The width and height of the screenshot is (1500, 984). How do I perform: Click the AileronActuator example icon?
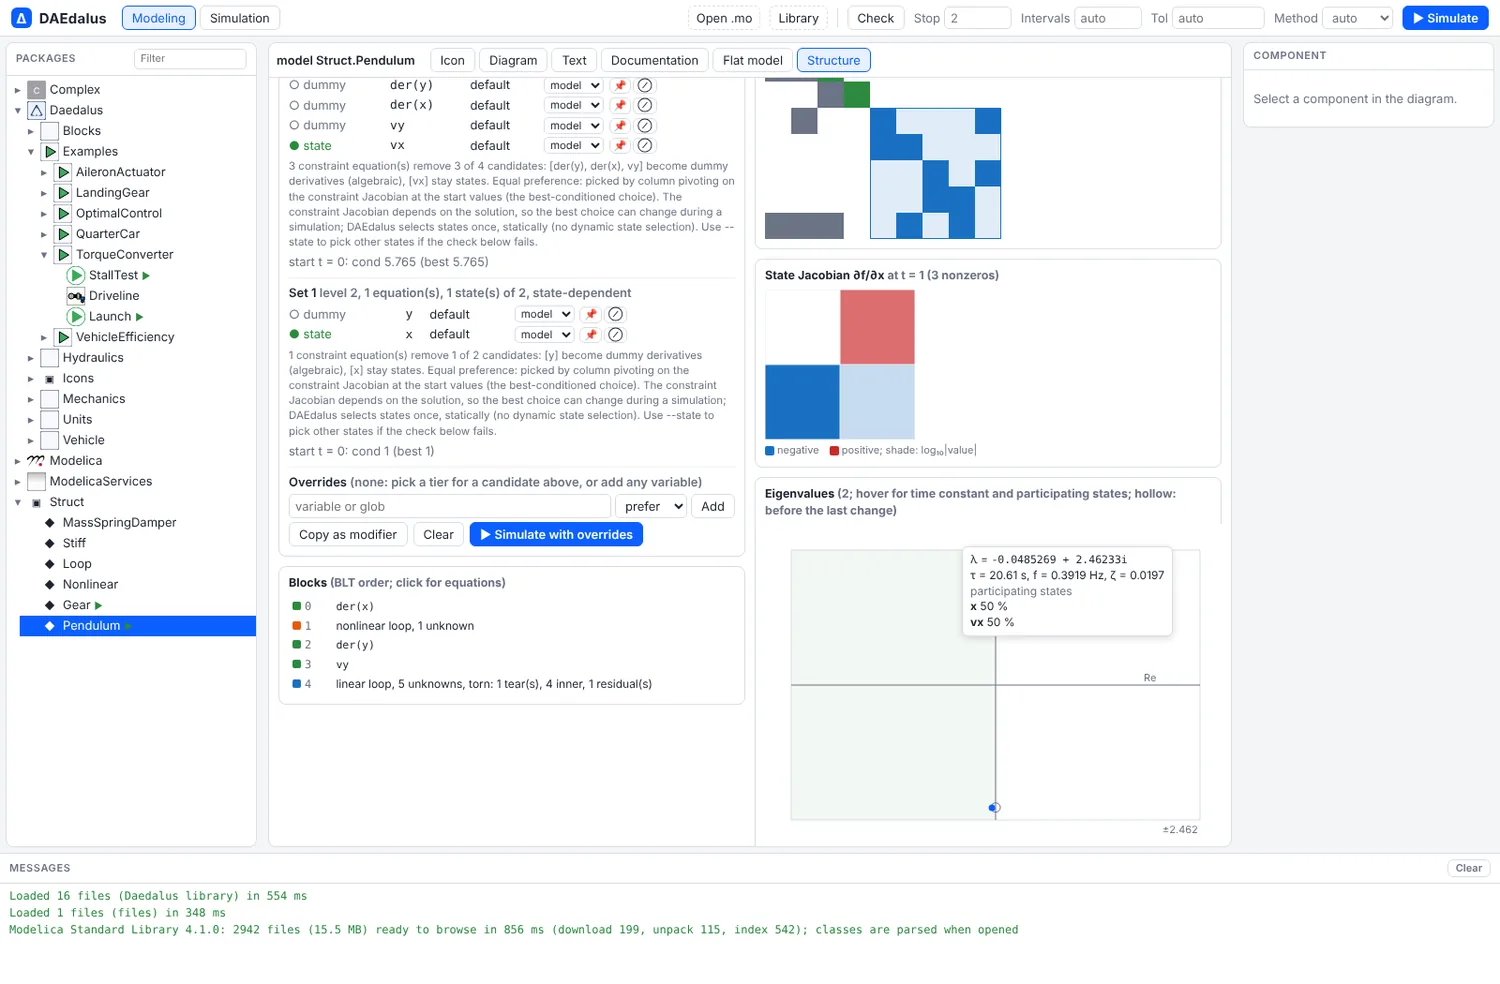(63, 172)
